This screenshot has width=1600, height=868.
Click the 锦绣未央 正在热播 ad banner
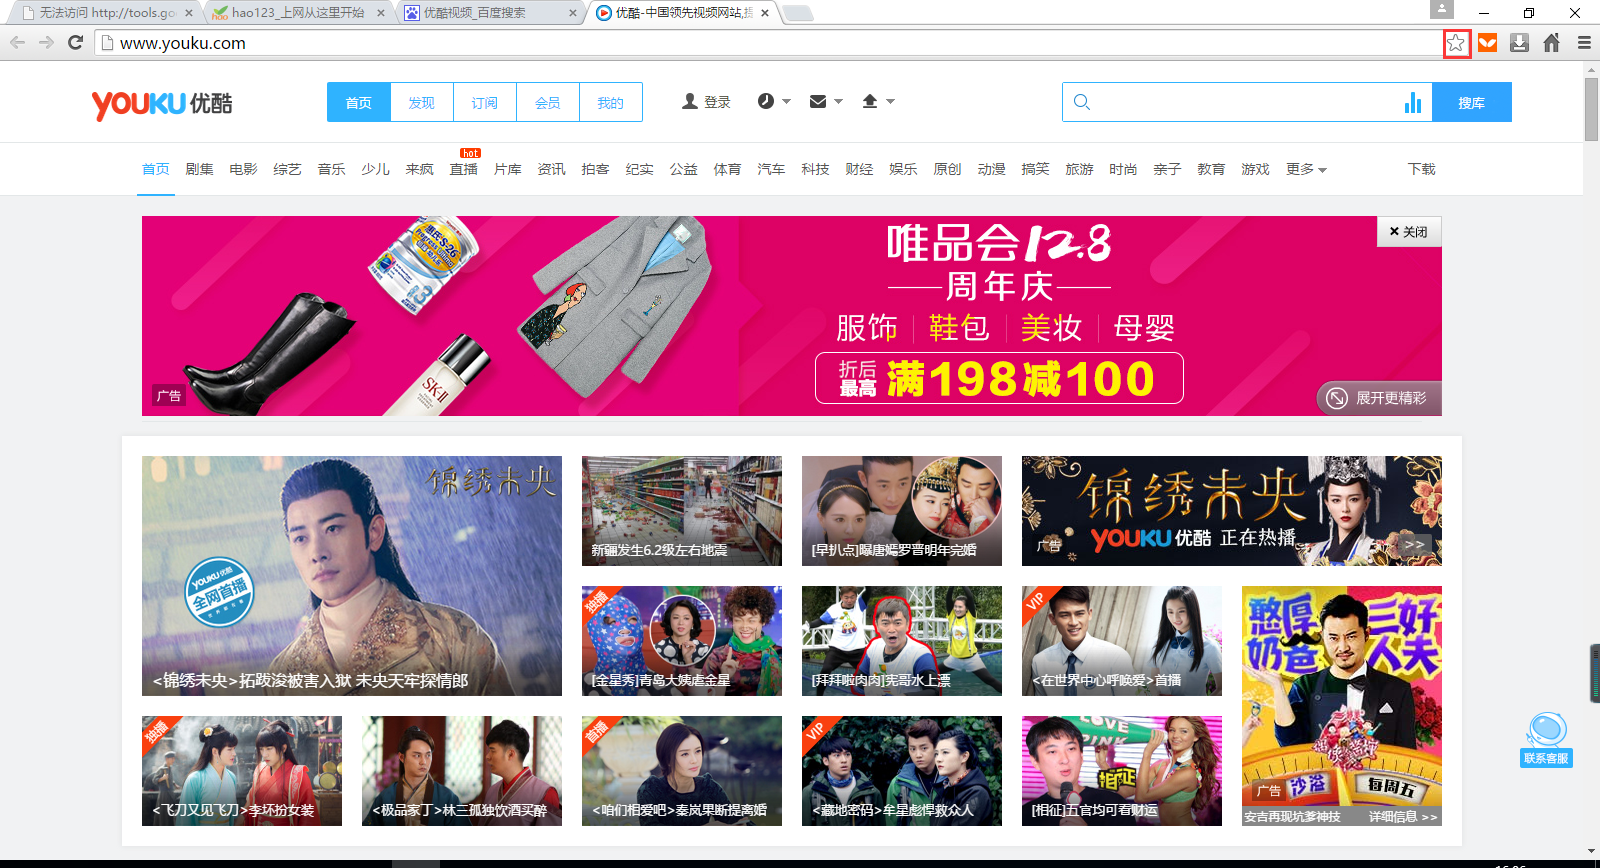point(1232,511)
